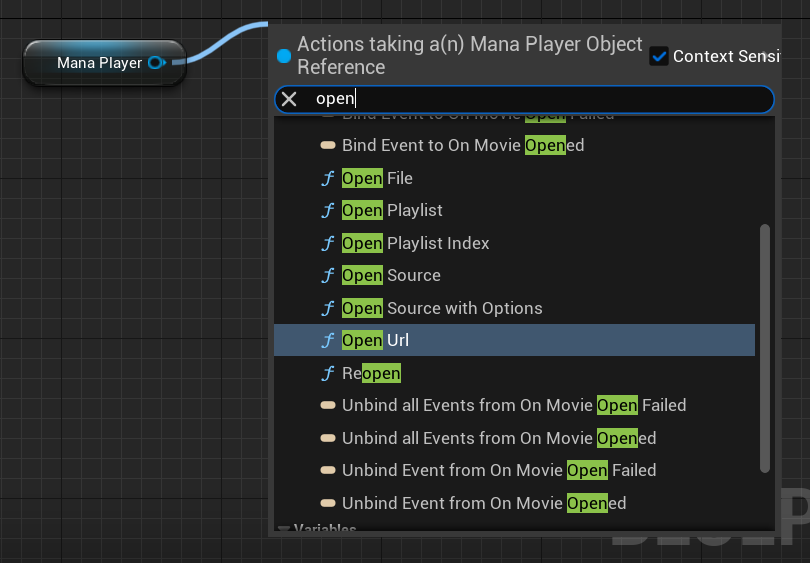Toggle the Context Sensitive checkbox
This screenshot has height=563, width=810.
(659, 56)
